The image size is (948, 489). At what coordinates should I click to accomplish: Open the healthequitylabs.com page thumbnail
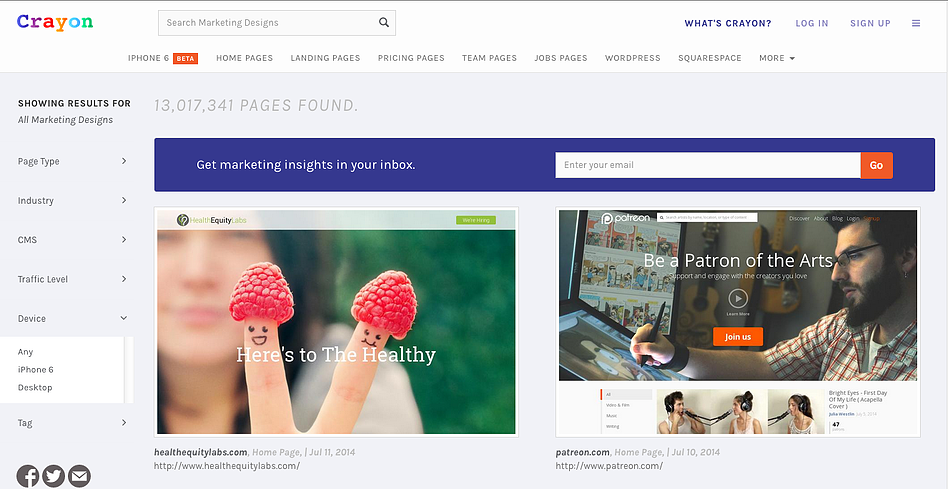click(x=336, y=322)
